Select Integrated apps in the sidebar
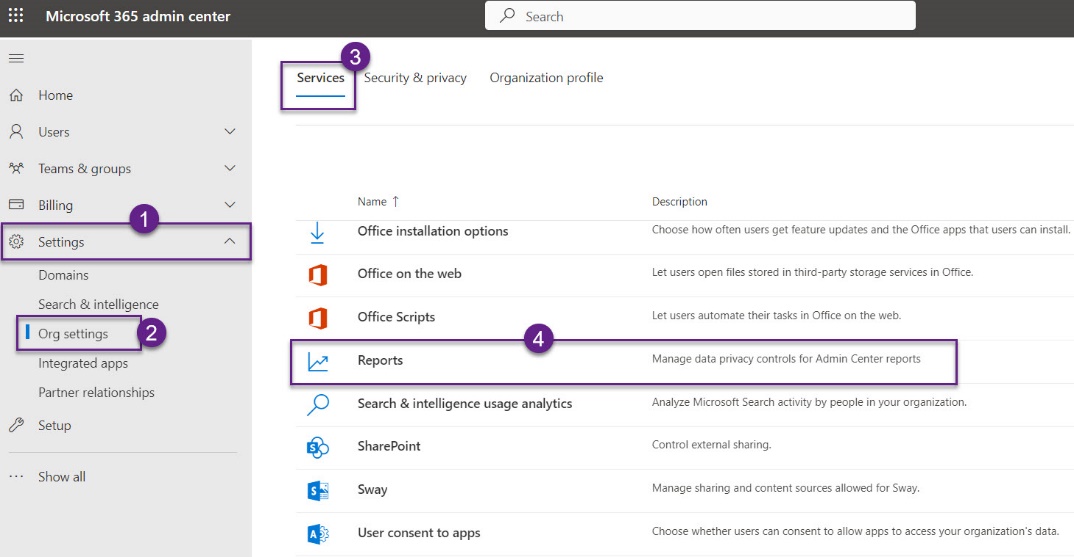This screenshot has width=1074, height=557. pos(83,363)
